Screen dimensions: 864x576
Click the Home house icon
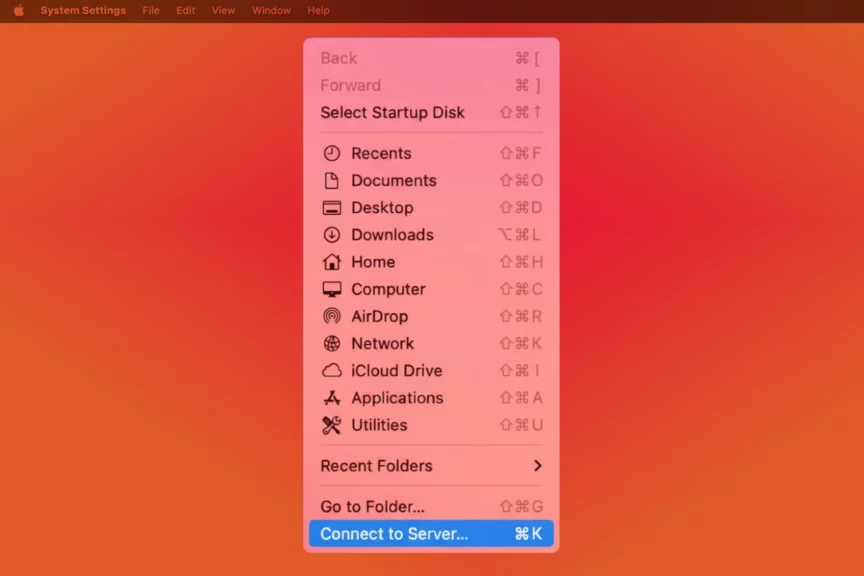[332, 262]
